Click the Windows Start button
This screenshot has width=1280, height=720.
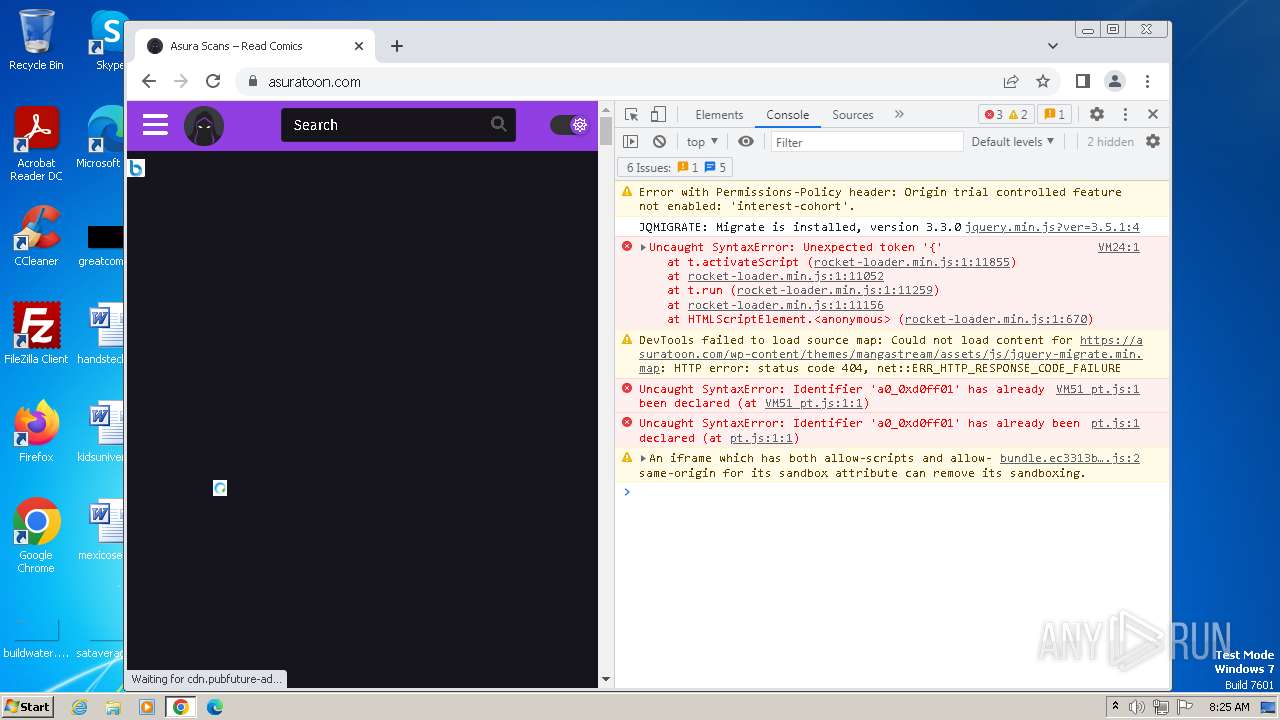click(27, 706)
